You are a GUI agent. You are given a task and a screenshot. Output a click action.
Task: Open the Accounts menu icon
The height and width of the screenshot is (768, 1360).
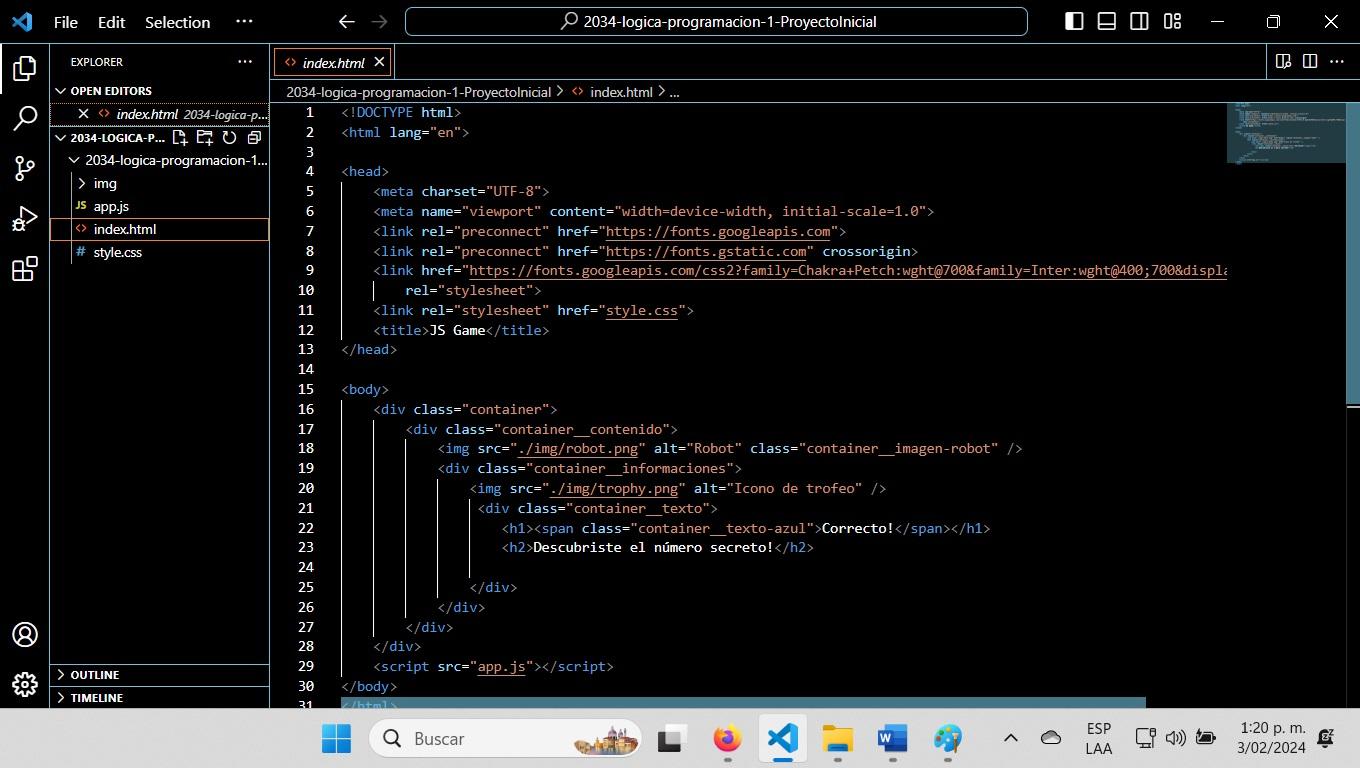tap(25, 635)
